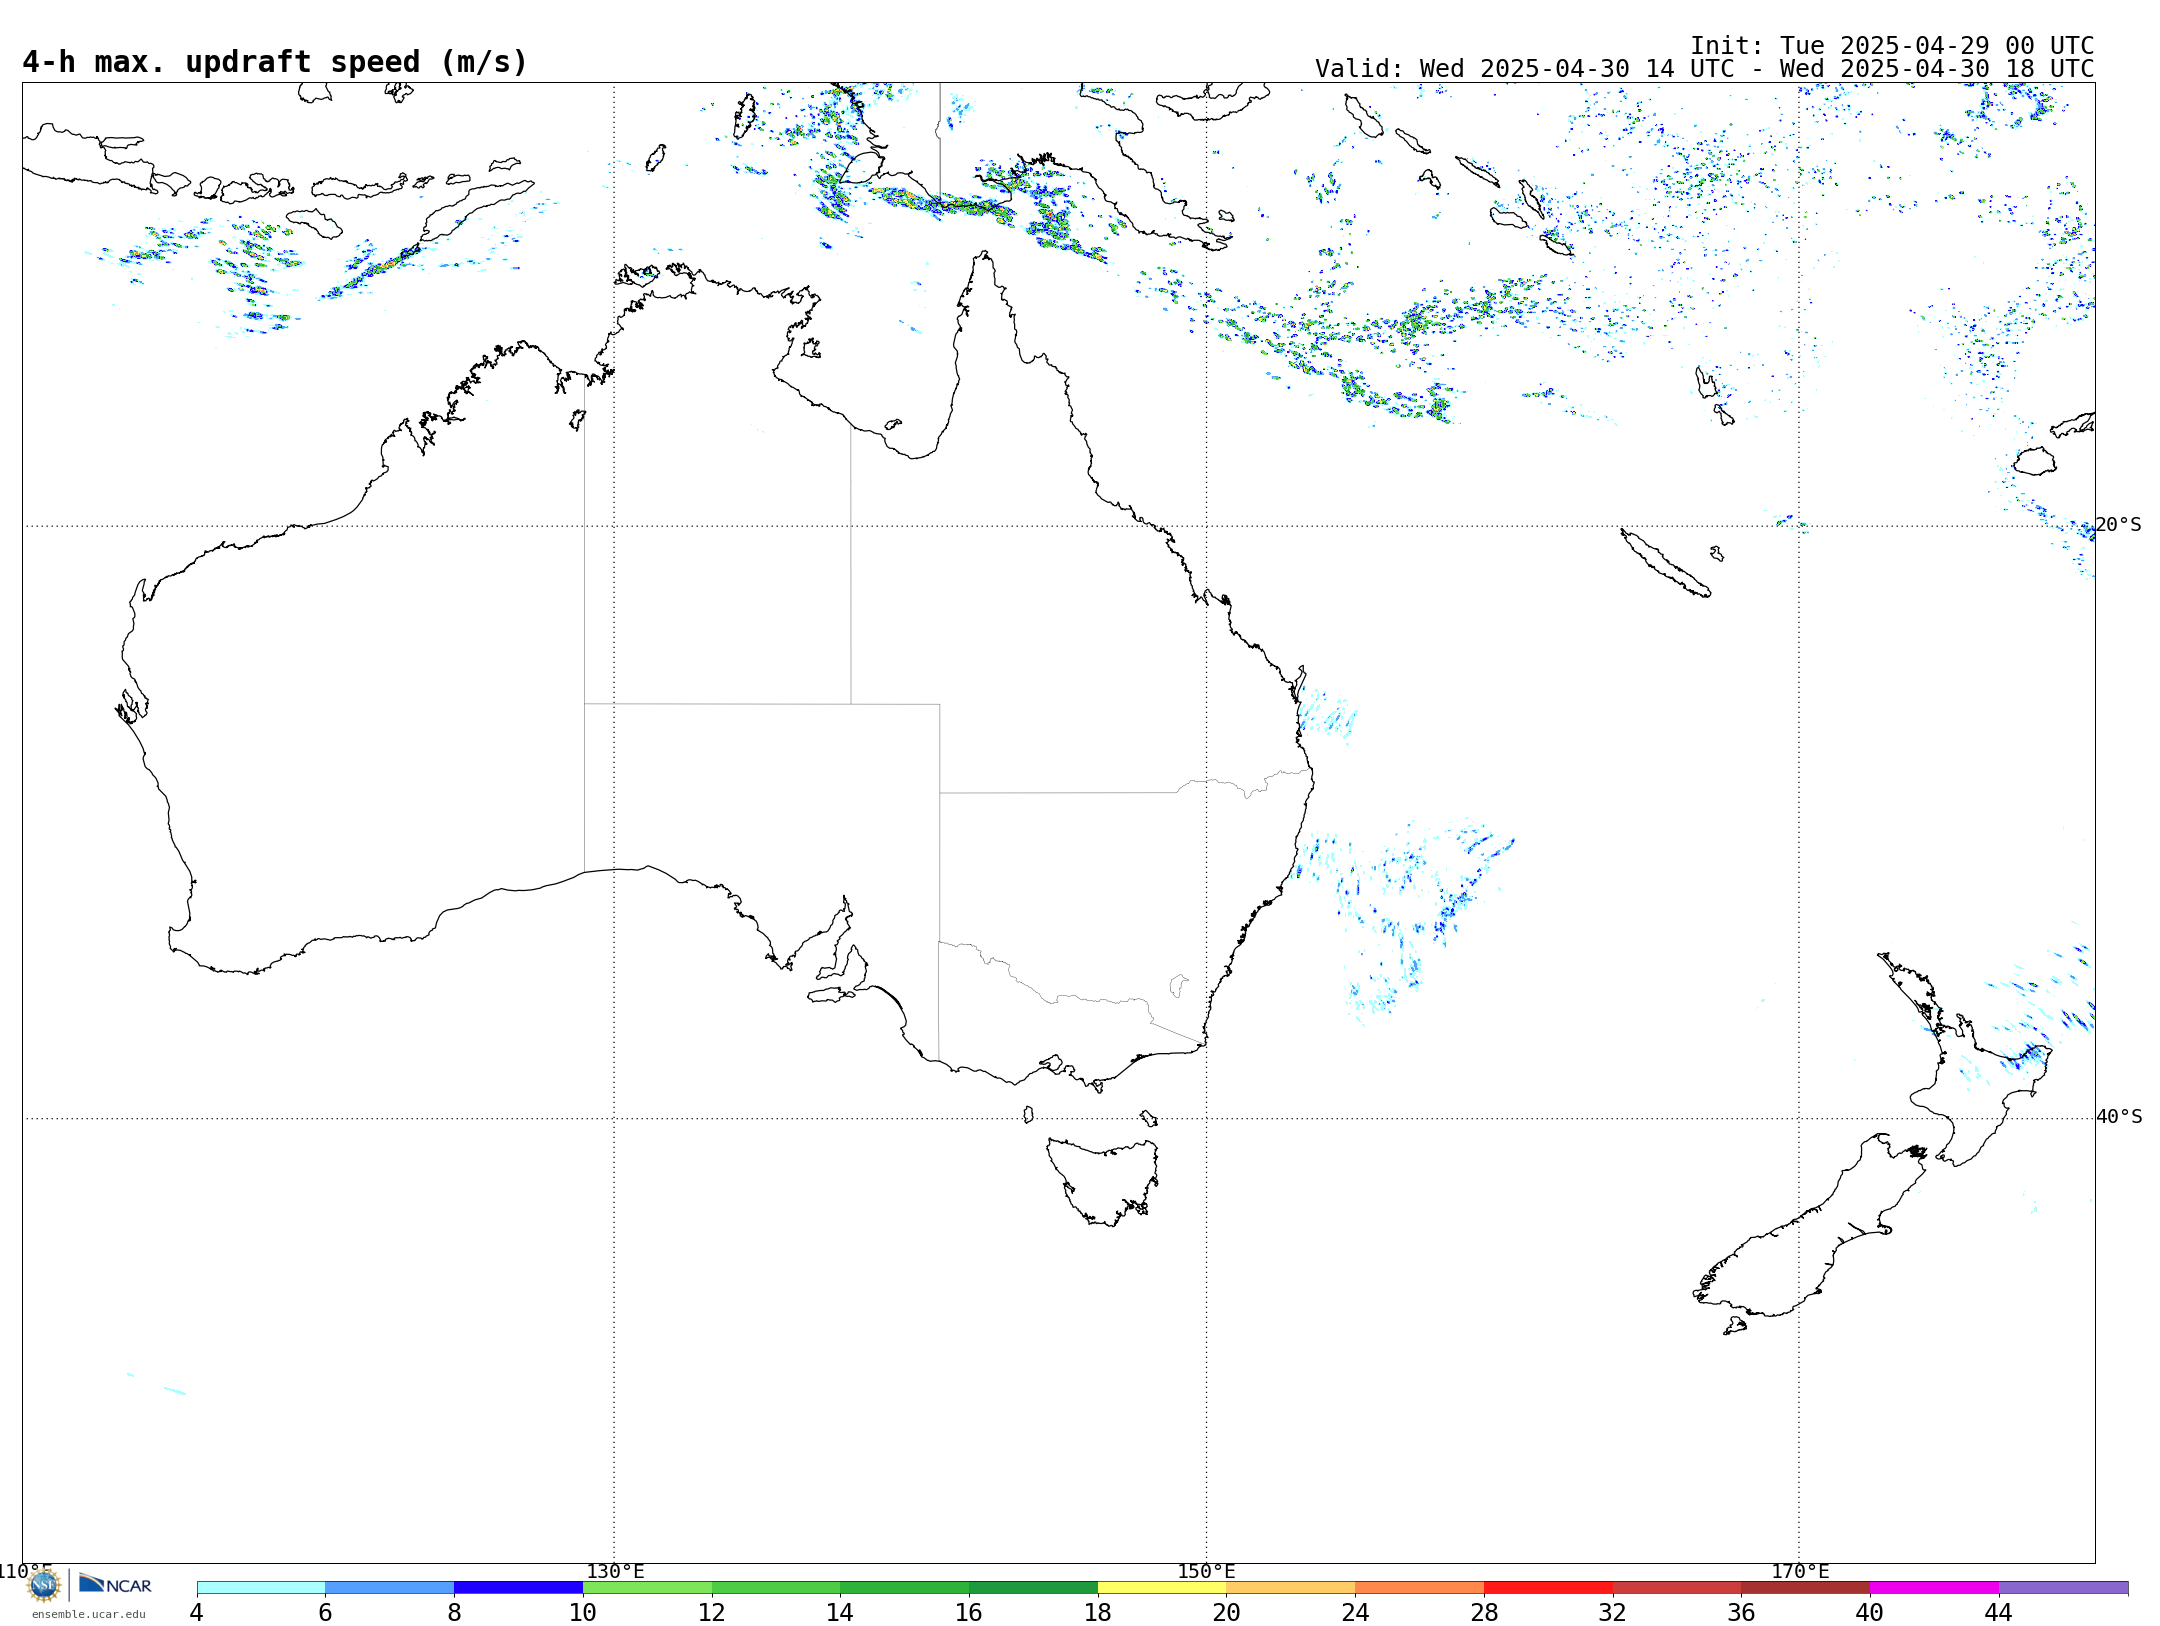Viewport: 2160px width, 1626px height.
Task: Click the 'Init: Tue 2025-04-29 00 UTC' text
Action: (1891, 46)
